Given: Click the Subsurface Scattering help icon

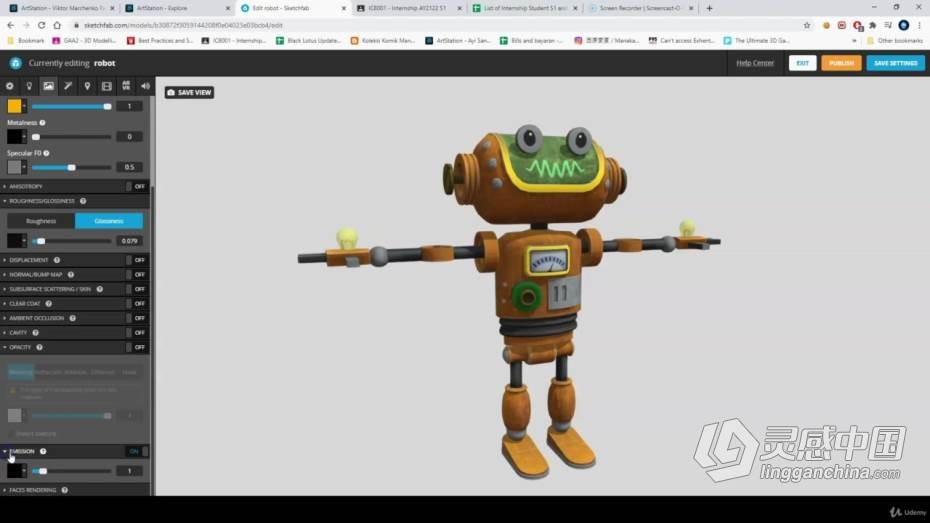Looking at the screenshot, I should (x=100, y=289).
